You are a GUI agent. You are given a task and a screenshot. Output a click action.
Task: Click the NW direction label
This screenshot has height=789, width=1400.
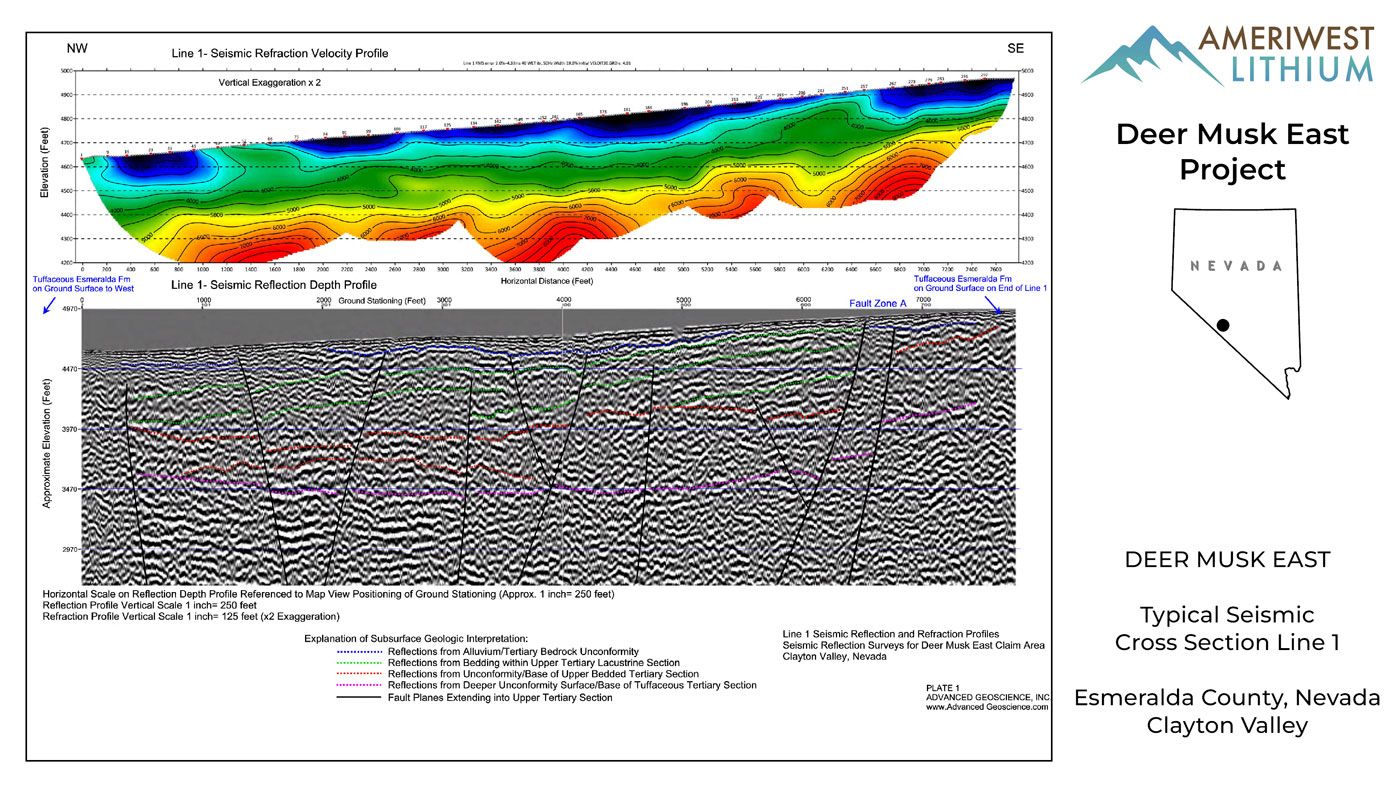76,48
